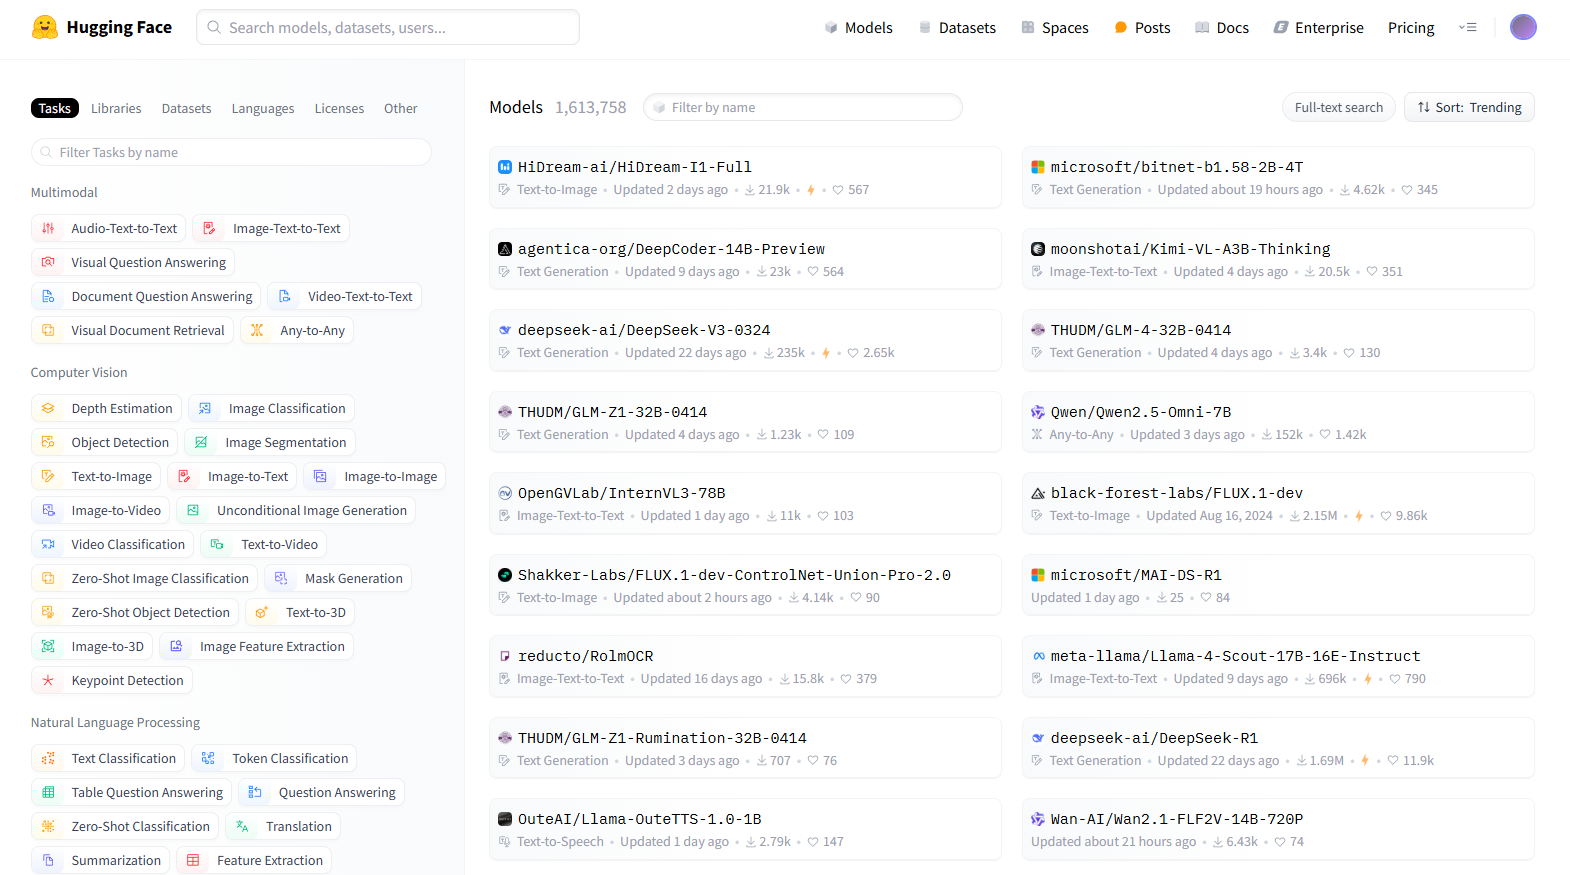
Task: Click the Hugging Face logo icon
Action: click(45, 27)
